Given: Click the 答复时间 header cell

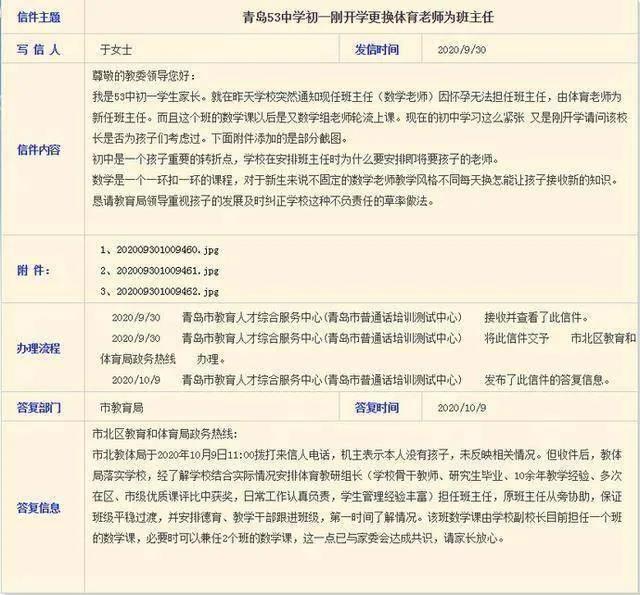Looking at the screenshot, I should (x=376, y=408).
